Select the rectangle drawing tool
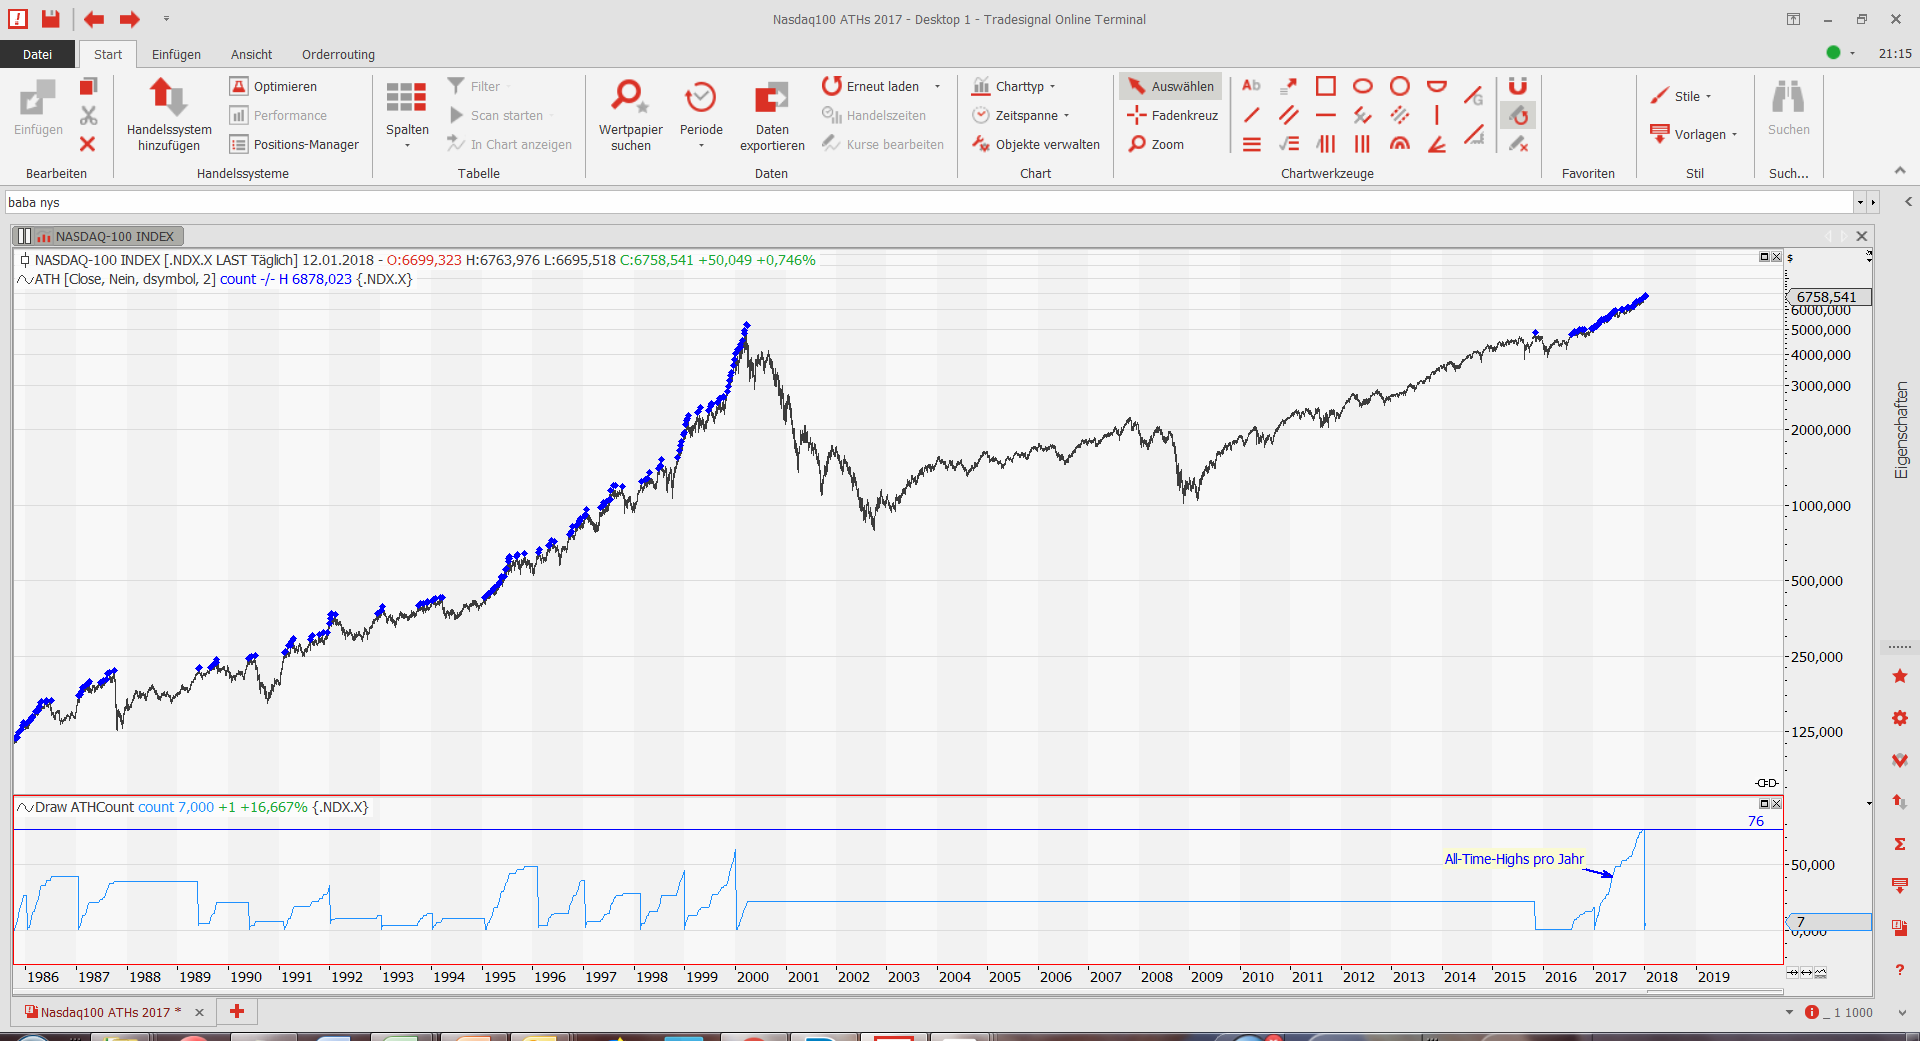This screenshot has width=1920, height=1041. coord(1325,86)
